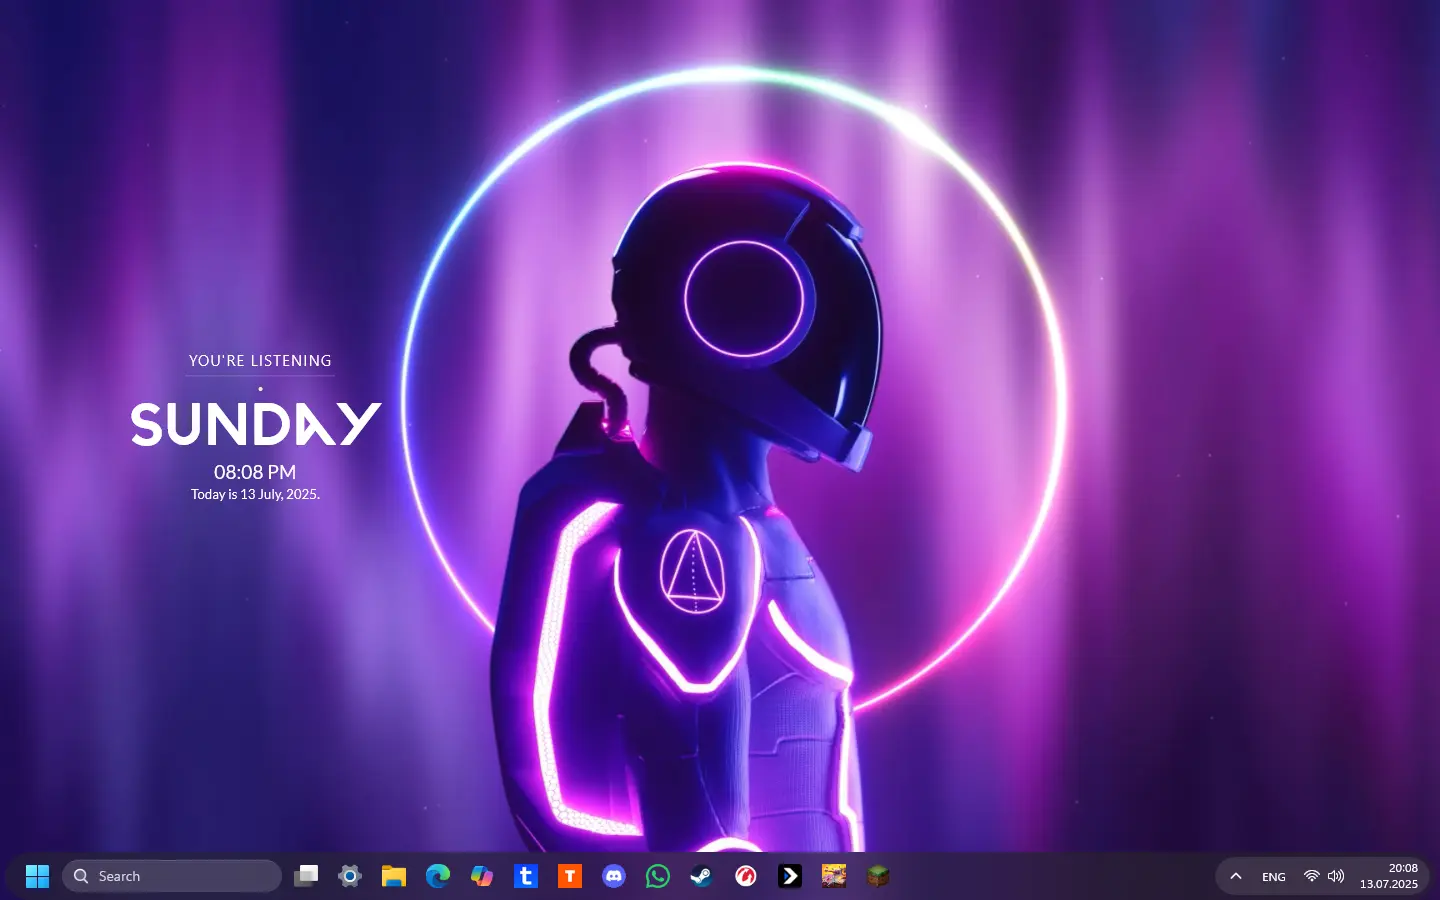Launch Minecraft grass block icon
This screenshot has height=900, width=1440.
[878, 876]
